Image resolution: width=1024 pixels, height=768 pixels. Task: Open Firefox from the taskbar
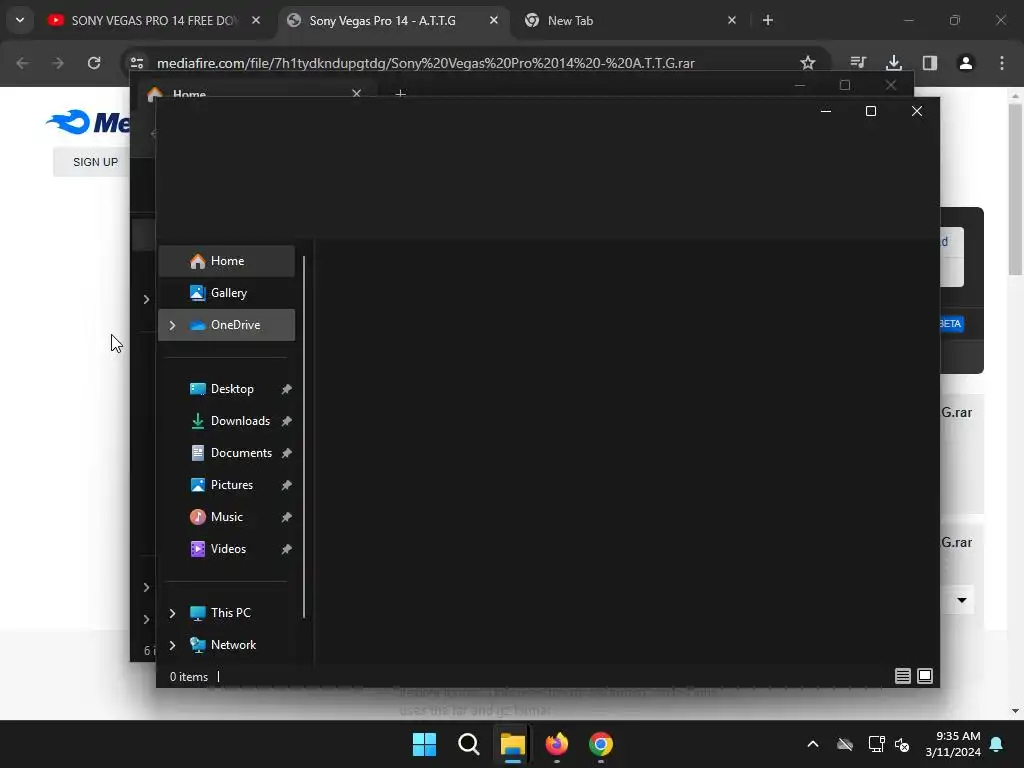click(556, 744)
